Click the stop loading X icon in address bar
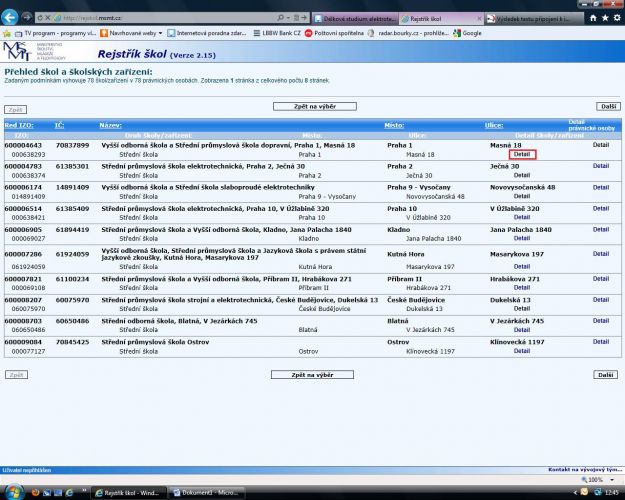The width and height of the screenshot is (625, 500). pos(47,18)
